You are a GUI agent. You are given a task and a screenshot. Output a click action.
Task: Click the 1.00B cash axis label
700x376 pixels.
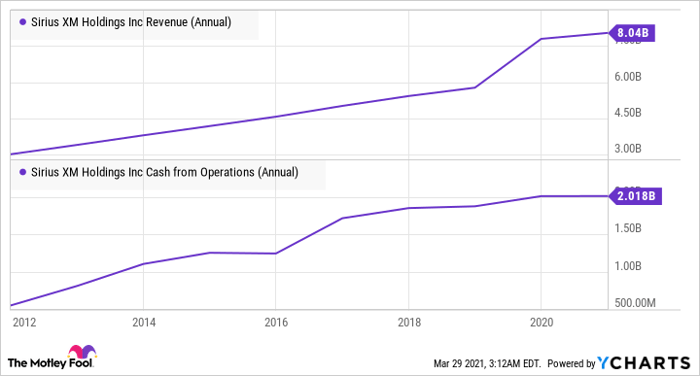(628, 266)
